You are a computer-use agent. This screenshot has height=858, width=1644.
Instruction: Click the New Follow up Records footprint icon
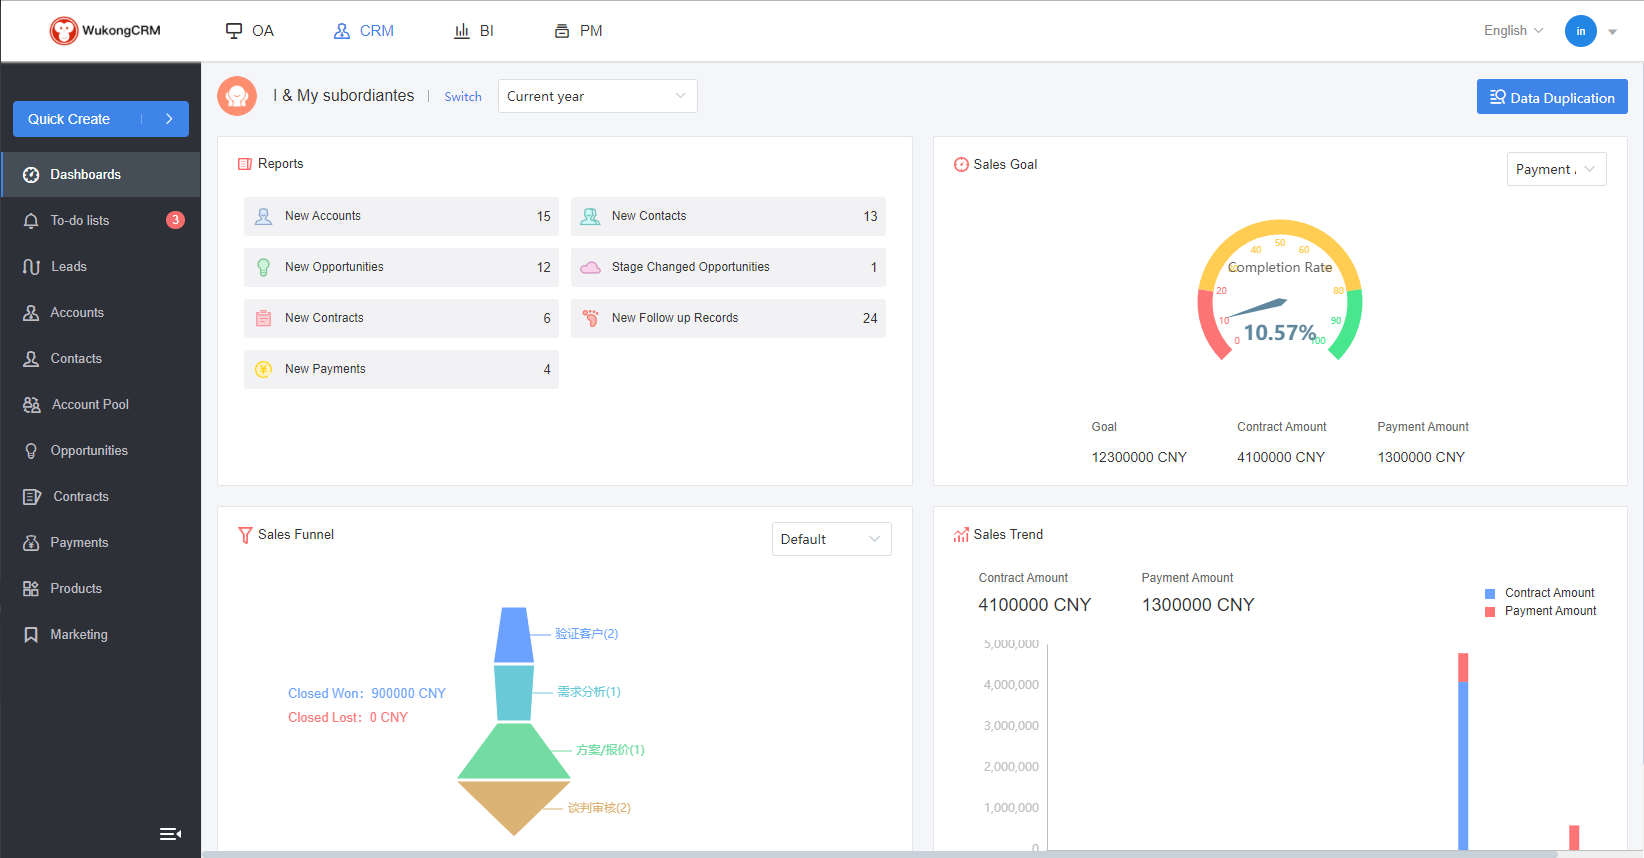tap(591, 318)
